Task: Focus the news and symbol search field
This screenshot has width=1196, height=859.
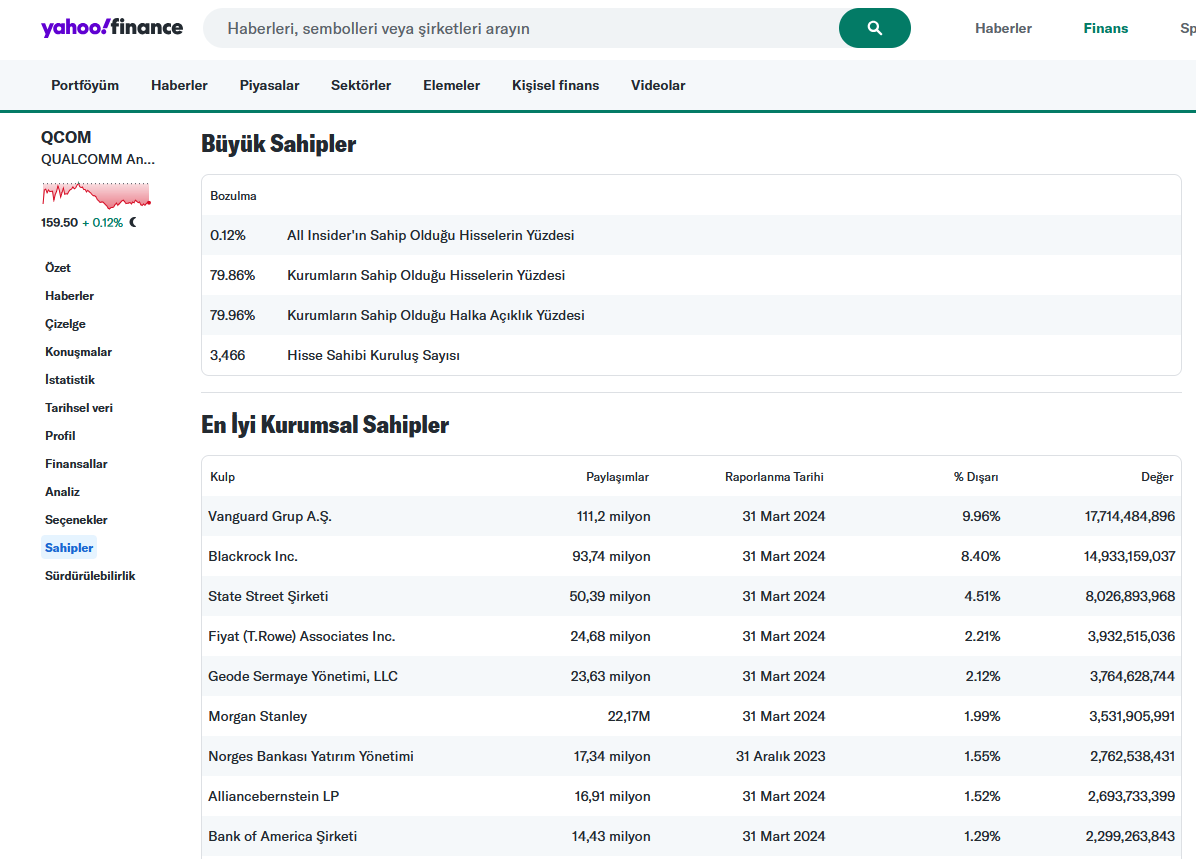Action: click(x=520, y=28)
